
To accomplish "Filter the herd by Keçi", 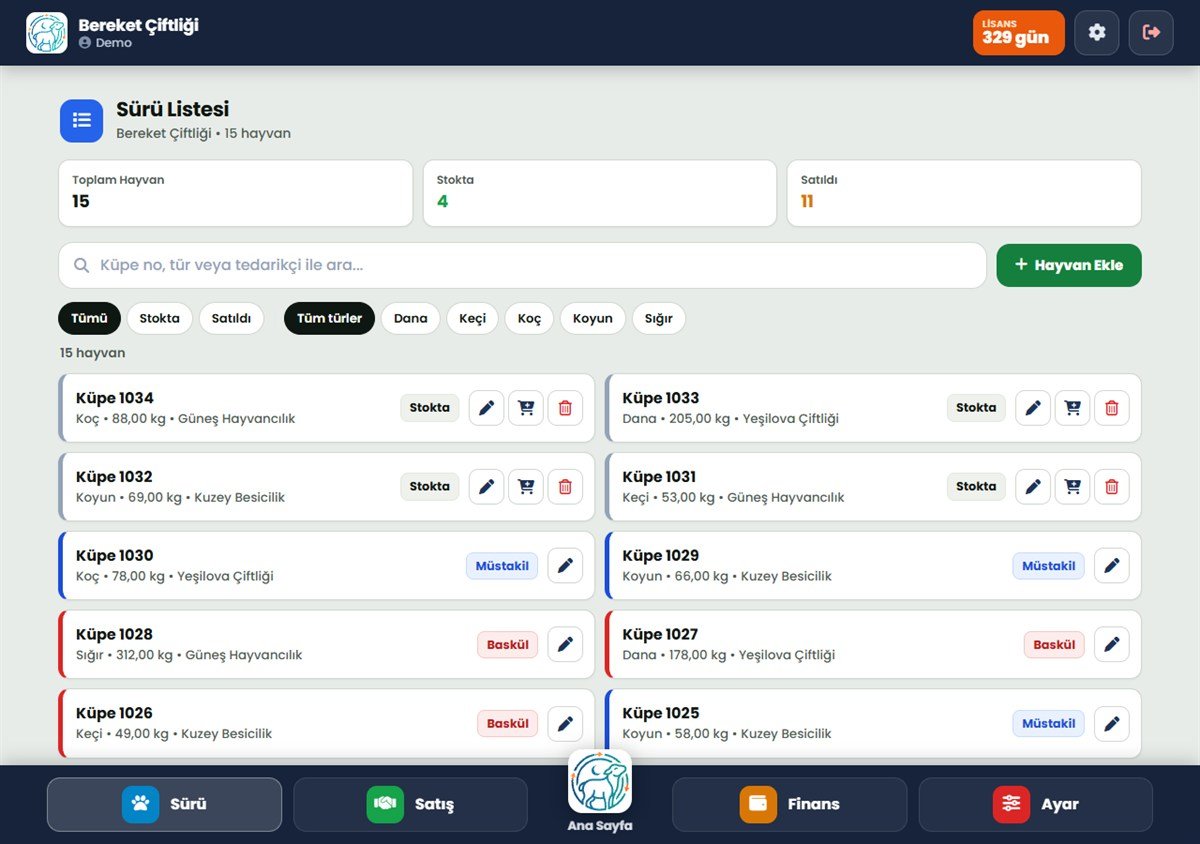I will point(472,318).
